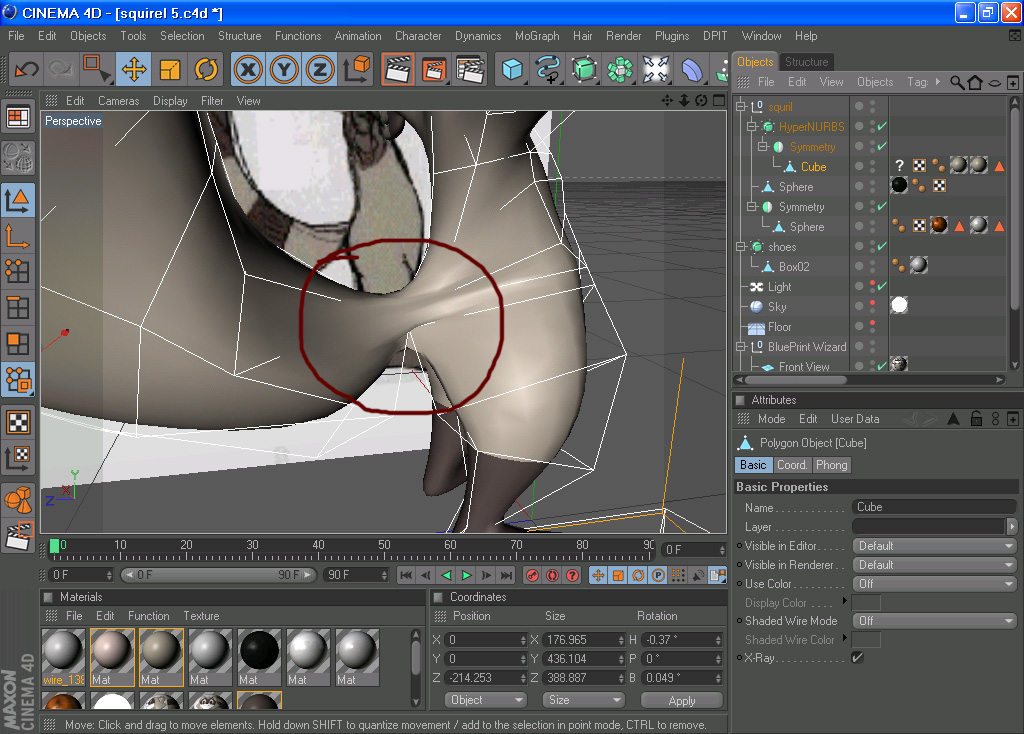The width and height of the screenshot is (1024, 734).
Task: Select the Move tool
Action: (x=134, y=69)
